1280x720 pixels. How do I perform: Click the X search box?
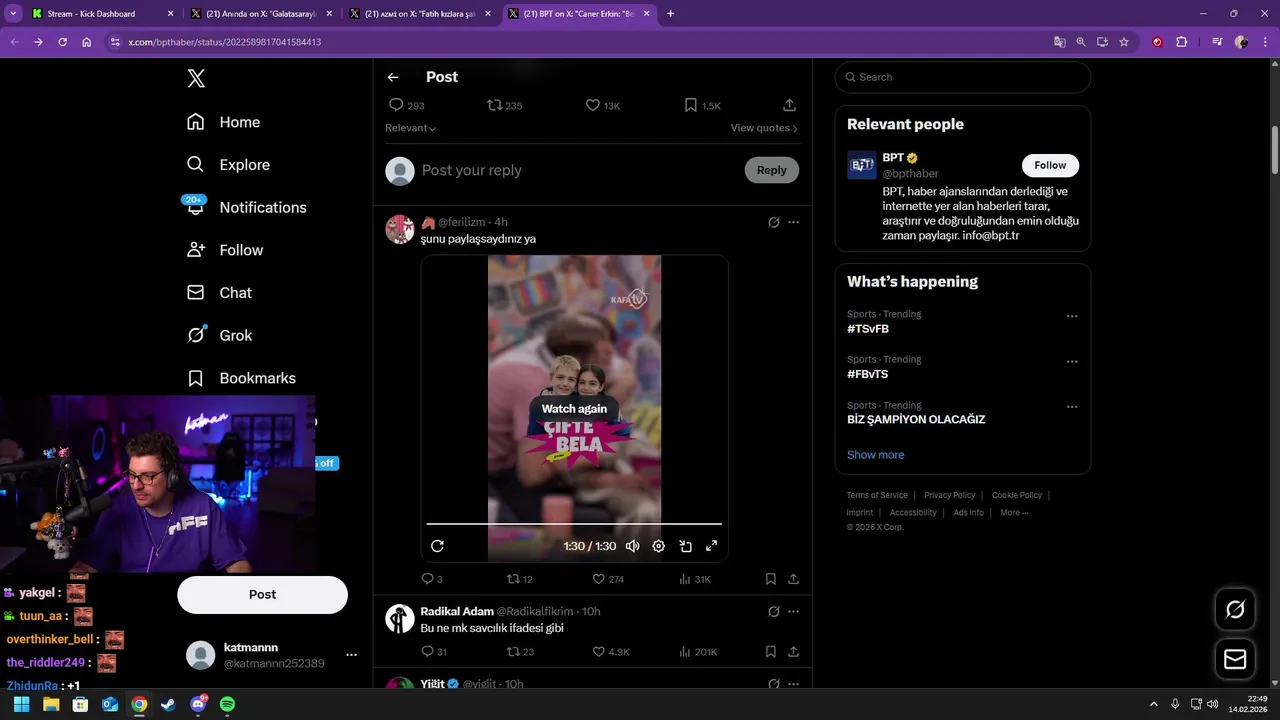[x=963, y=77]
